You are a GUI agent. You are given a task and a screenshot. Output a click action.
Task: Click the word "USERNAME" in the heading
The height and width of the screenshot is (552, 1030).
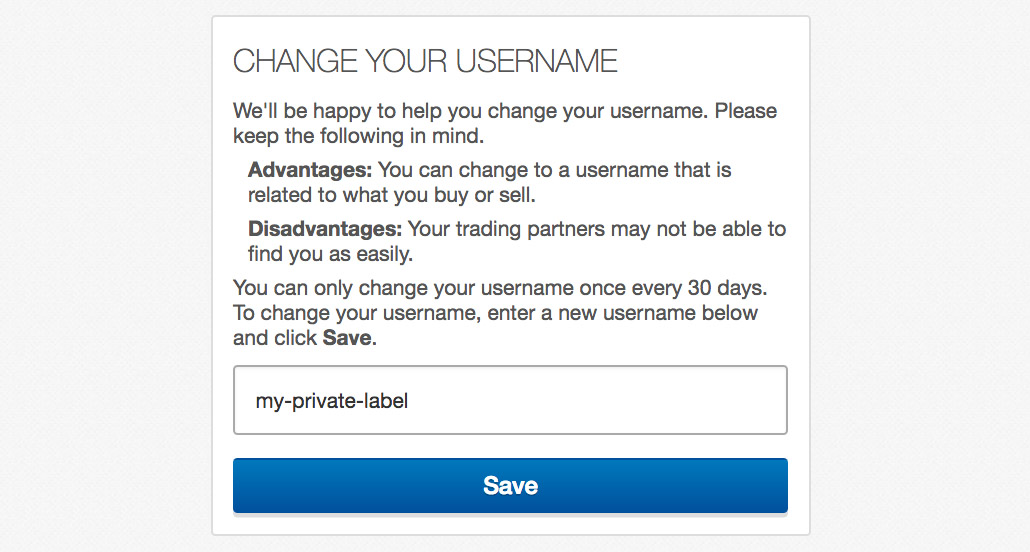(x=536, y=61)
